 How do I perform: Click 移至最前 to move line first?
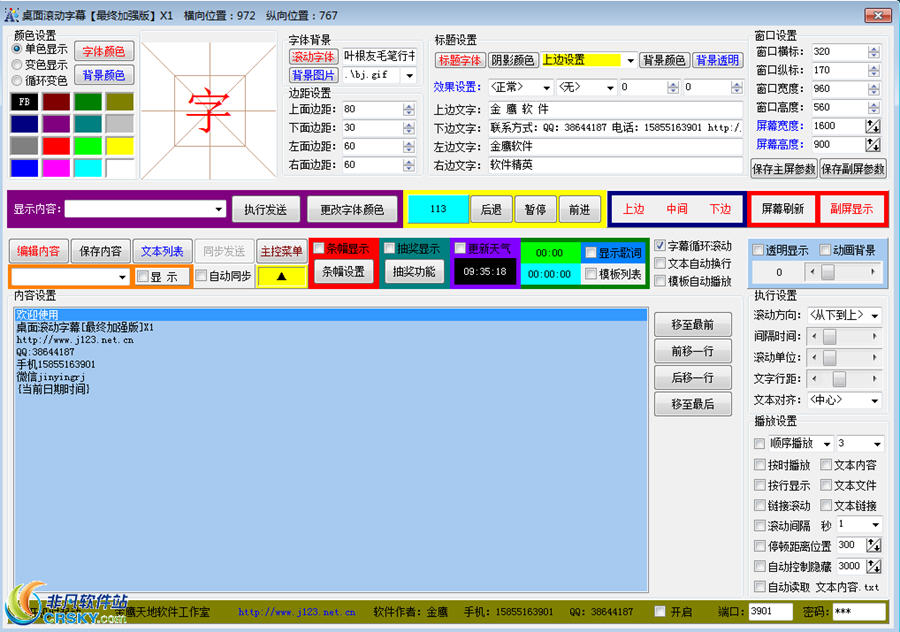[693, 323]
